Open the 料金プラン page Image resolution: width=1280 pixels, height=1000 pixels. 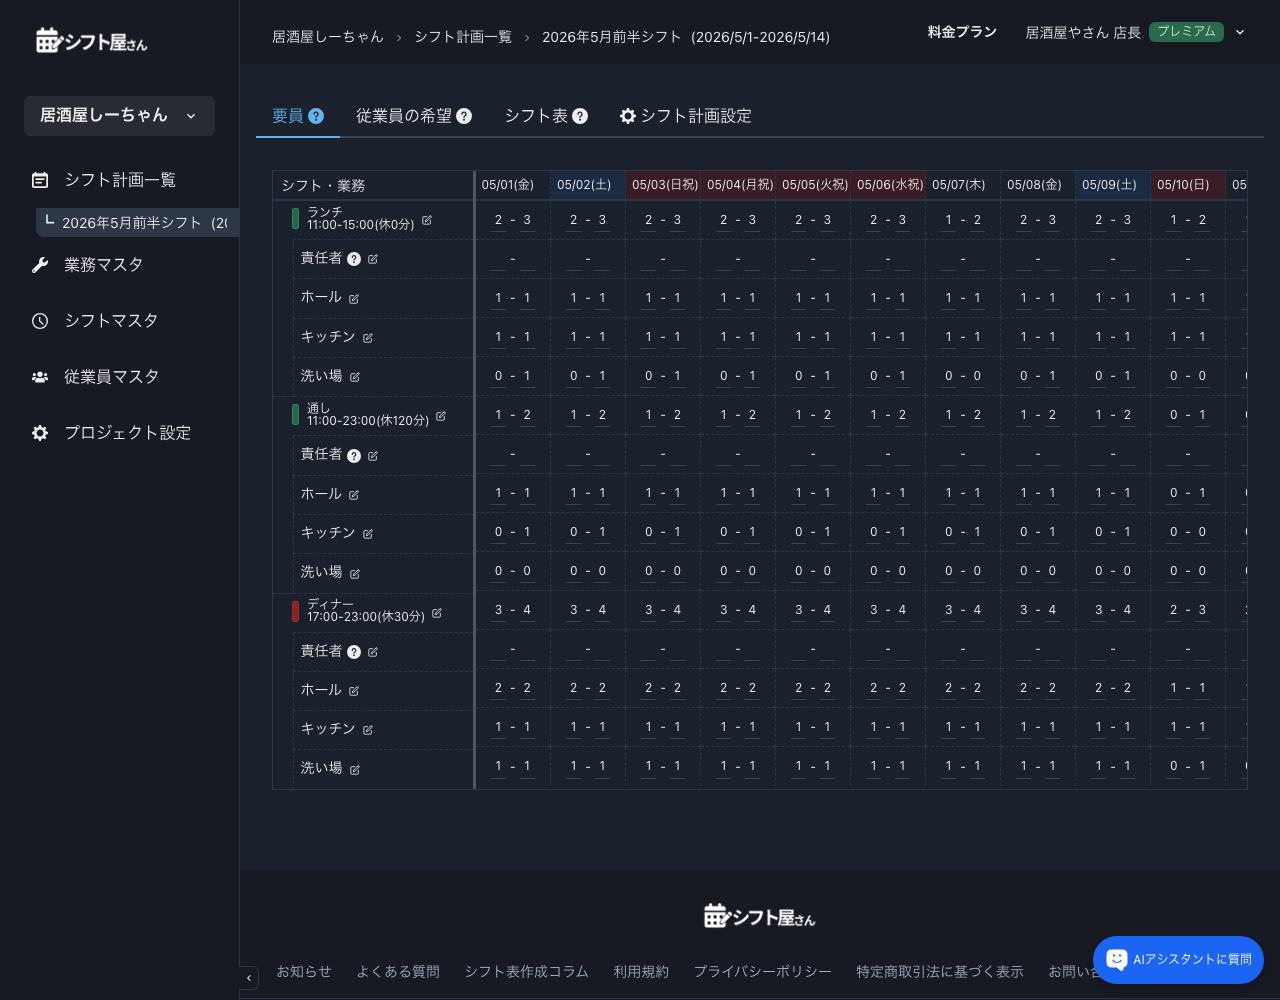tap(962, 31)
